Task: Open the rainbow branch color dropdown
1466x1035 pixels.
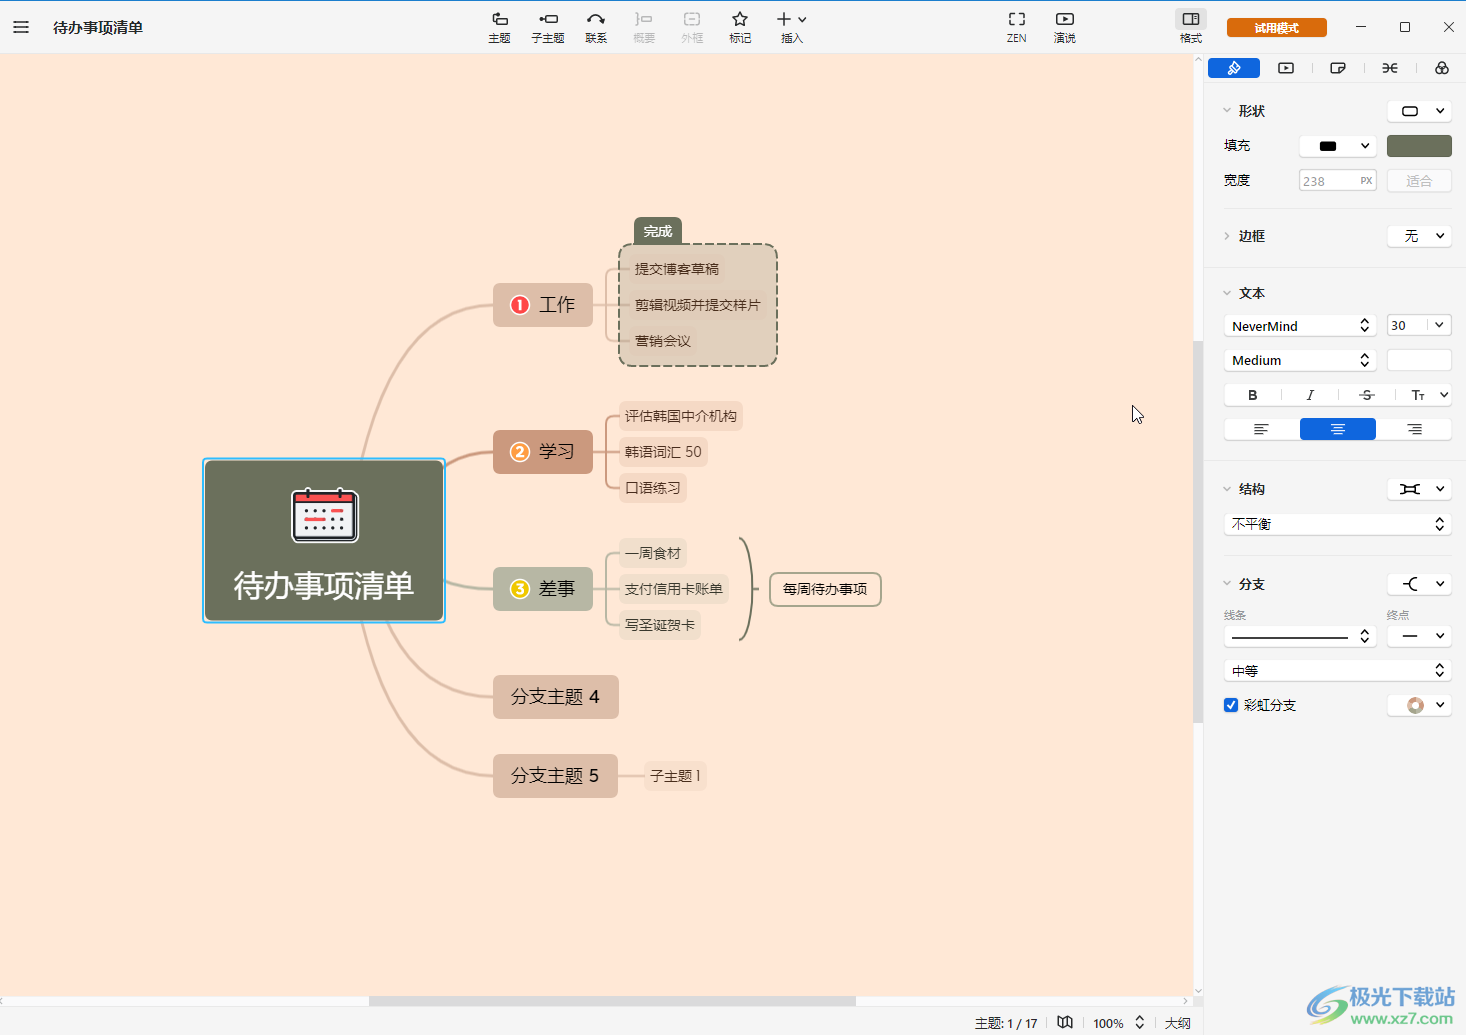Action: coord(1419,705)
